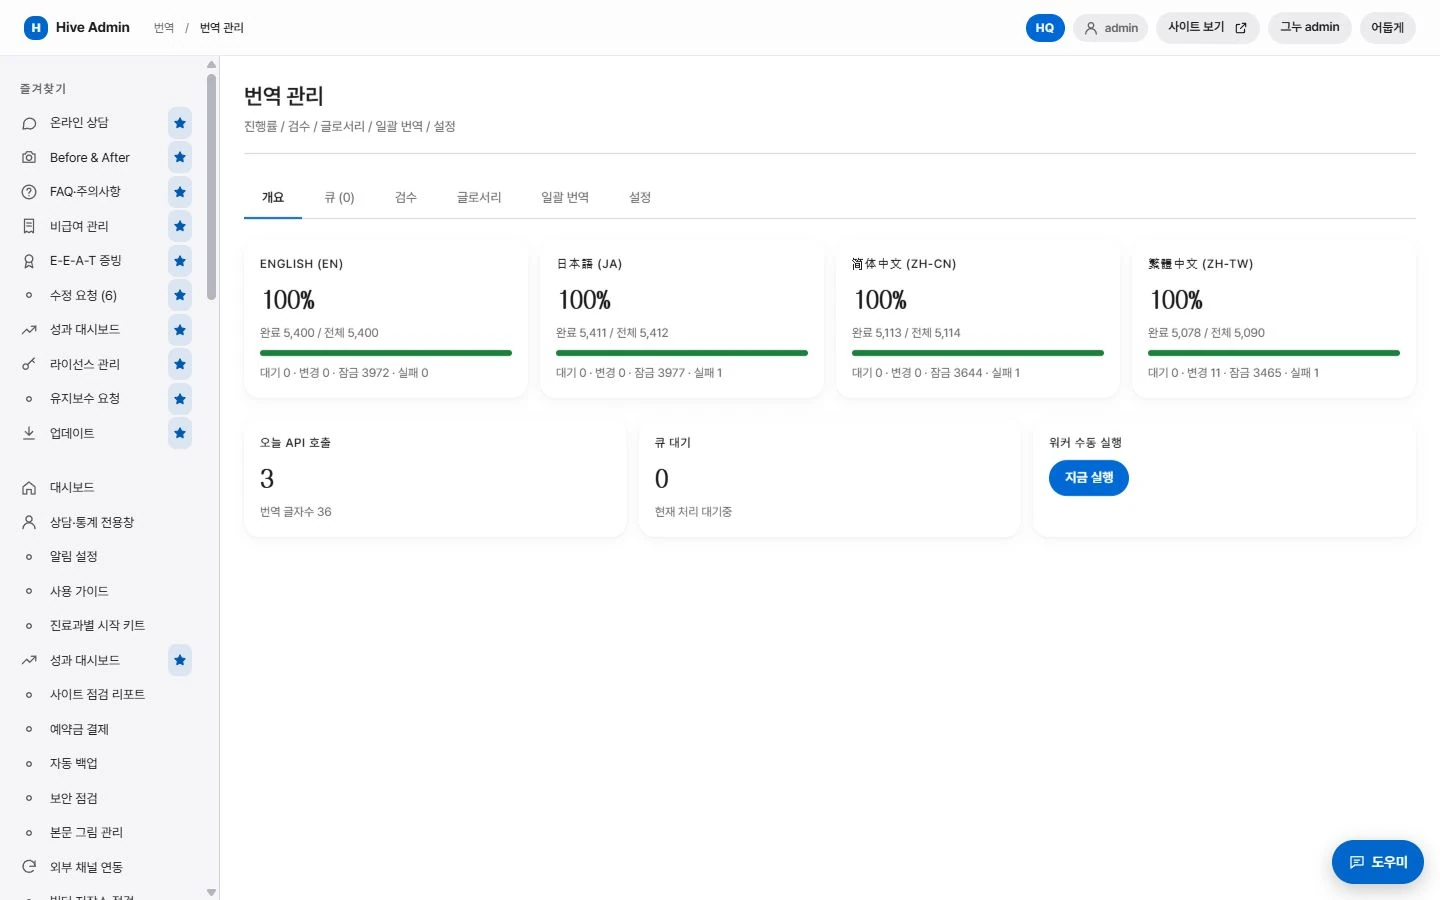Open the 도우미 helper chat button
This screenshot has height=900, width=1440.
coord(1378,862)
